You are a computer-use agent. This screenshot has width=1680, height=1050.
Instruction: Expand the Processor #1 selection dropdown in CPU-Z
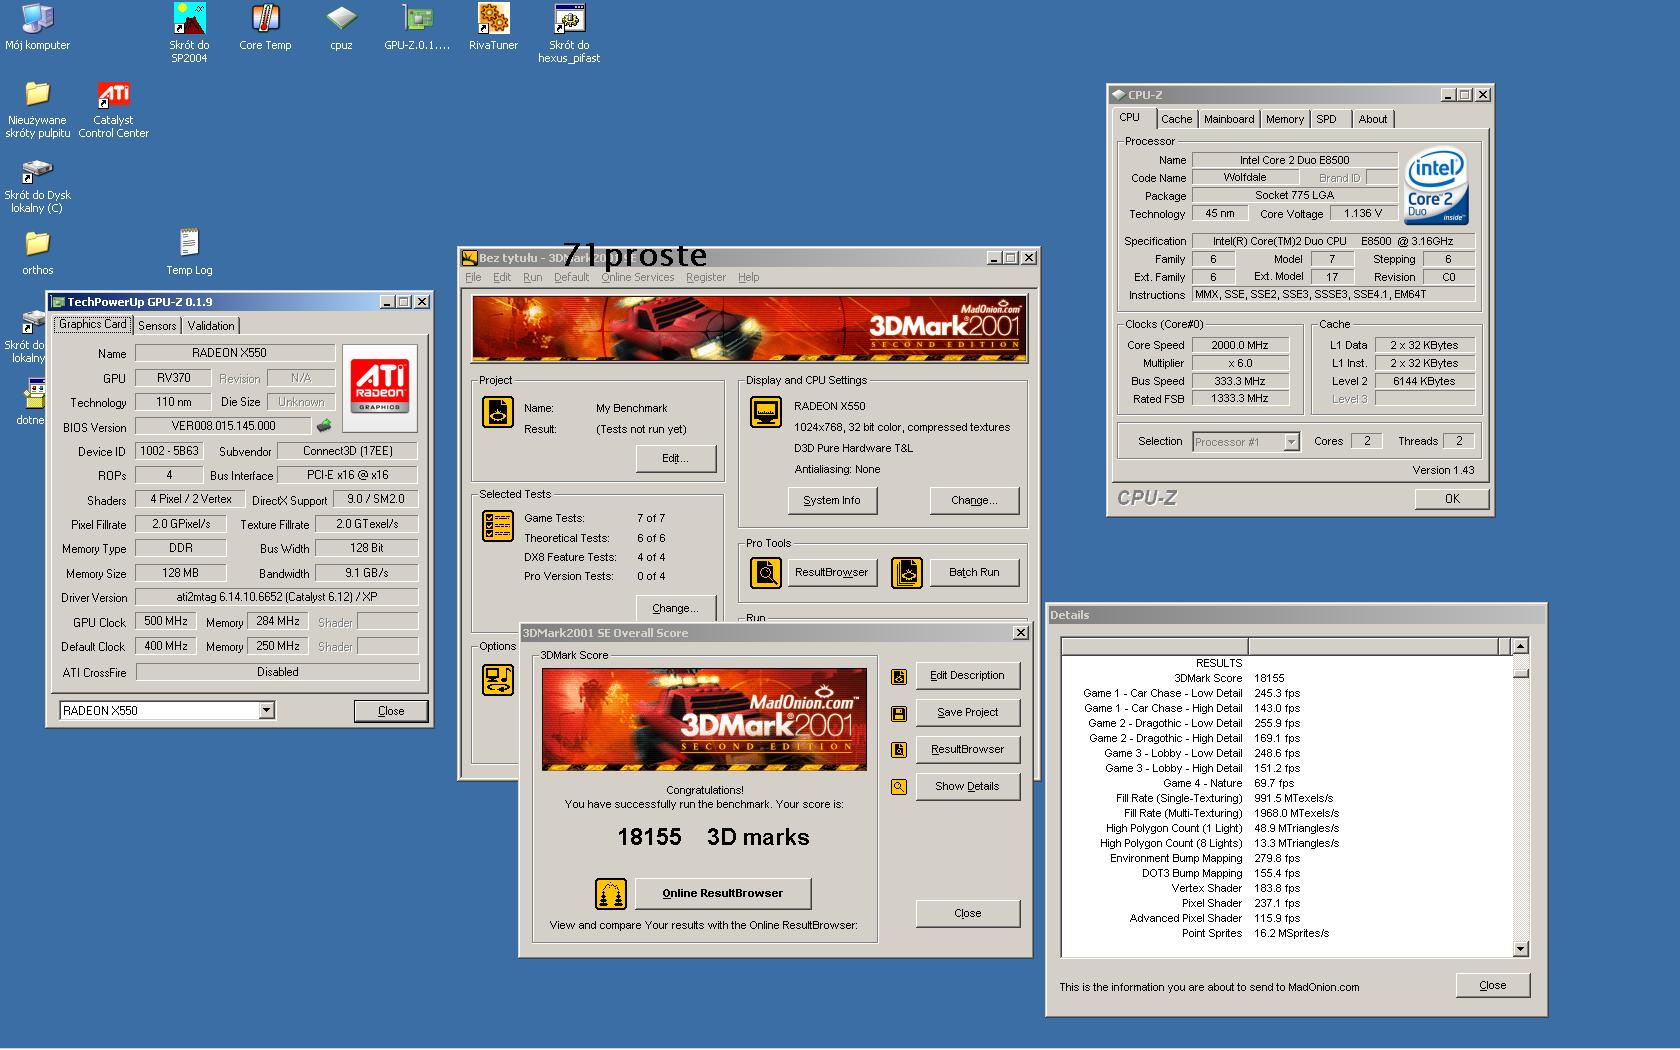pos(1291,442)
